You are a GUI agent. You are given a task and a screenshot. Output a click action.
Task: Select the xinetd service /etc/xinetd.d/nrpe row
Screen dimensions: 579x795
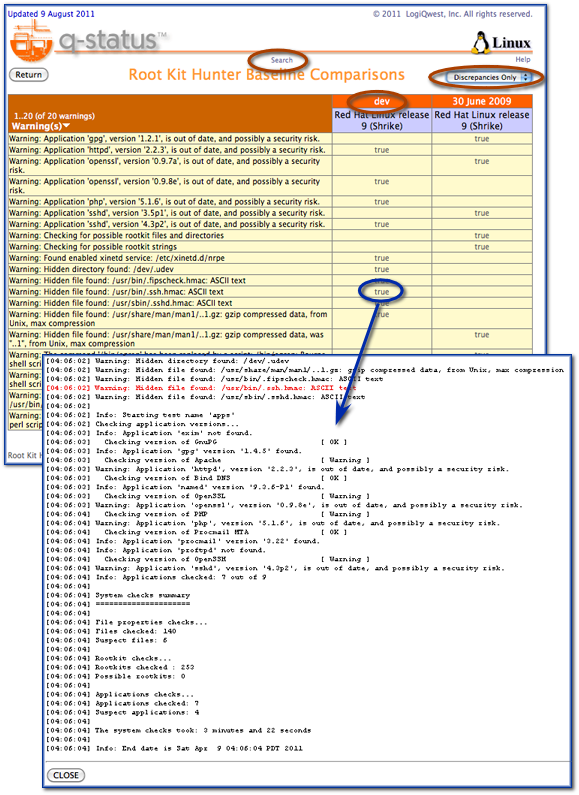(270, 258)
